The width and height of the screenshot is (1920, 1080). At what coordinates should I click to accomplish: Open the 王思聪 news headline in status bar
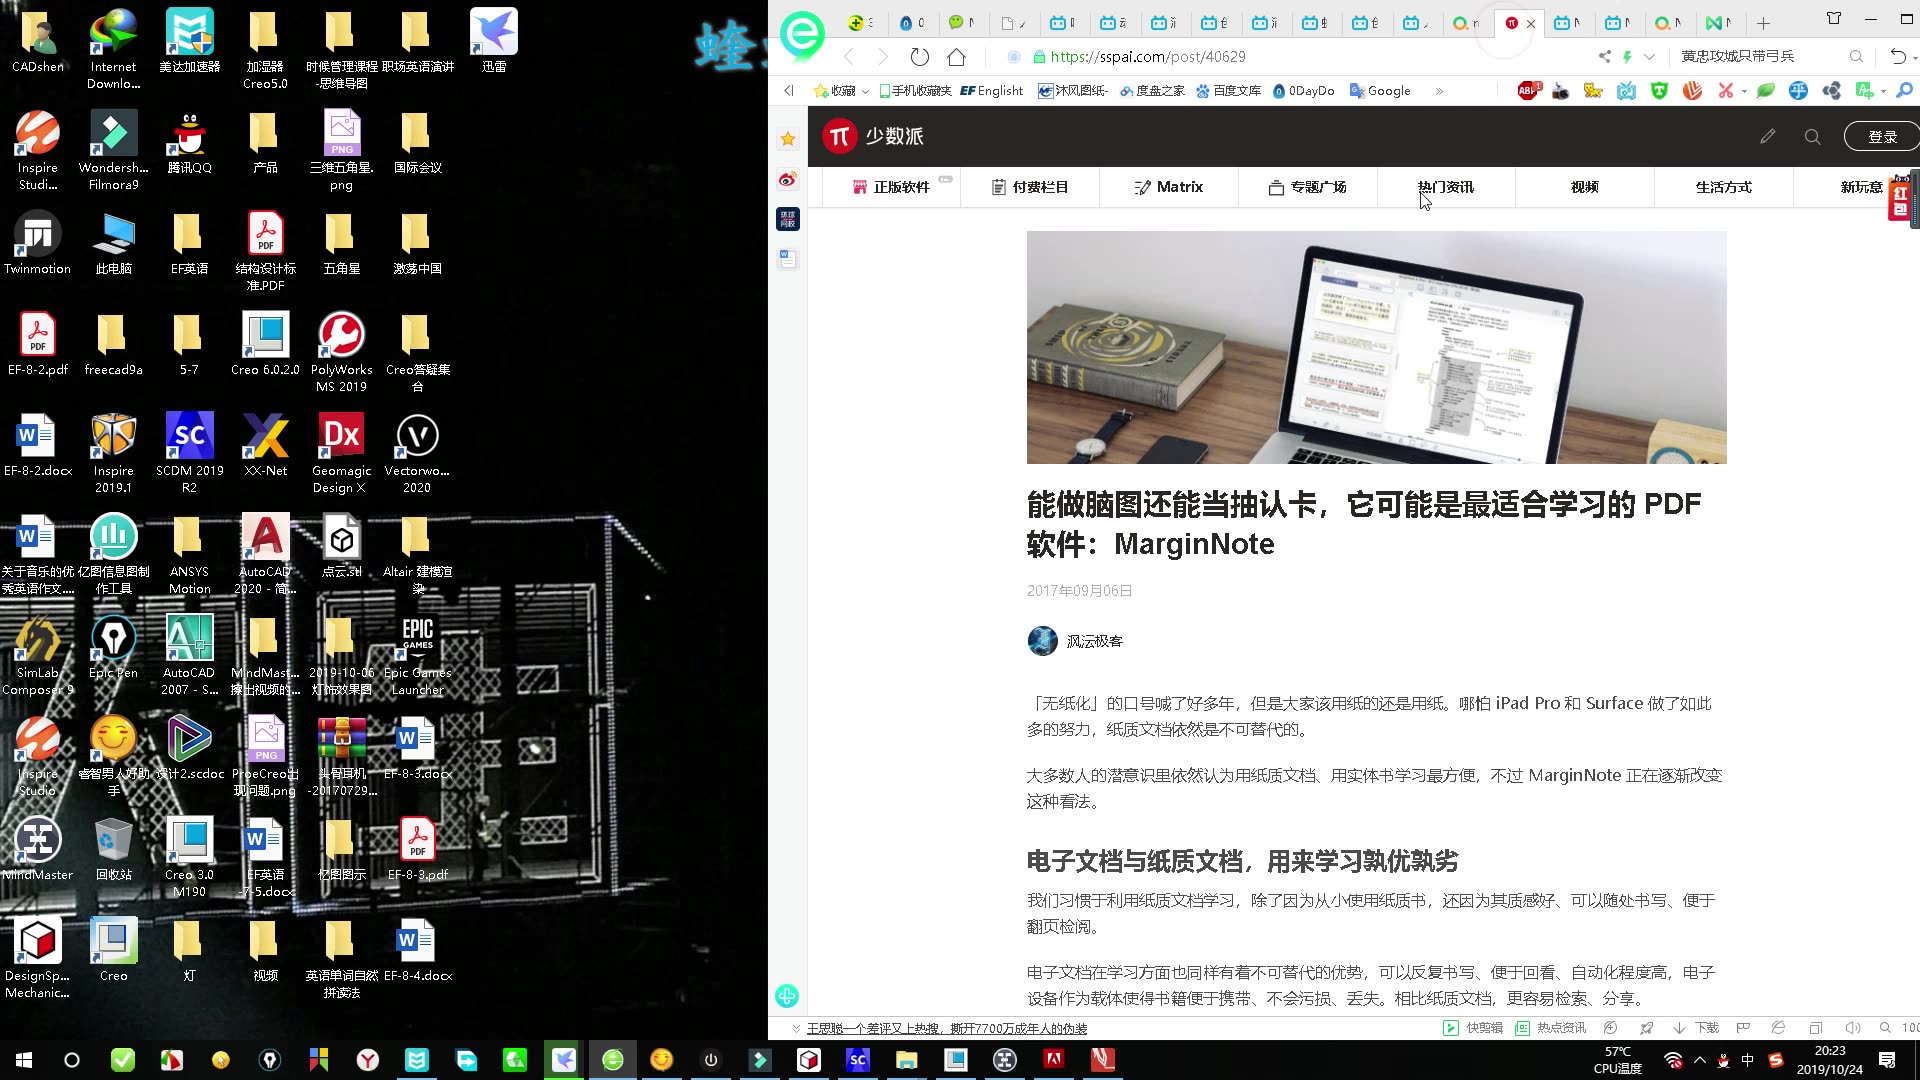point(947,1028)
